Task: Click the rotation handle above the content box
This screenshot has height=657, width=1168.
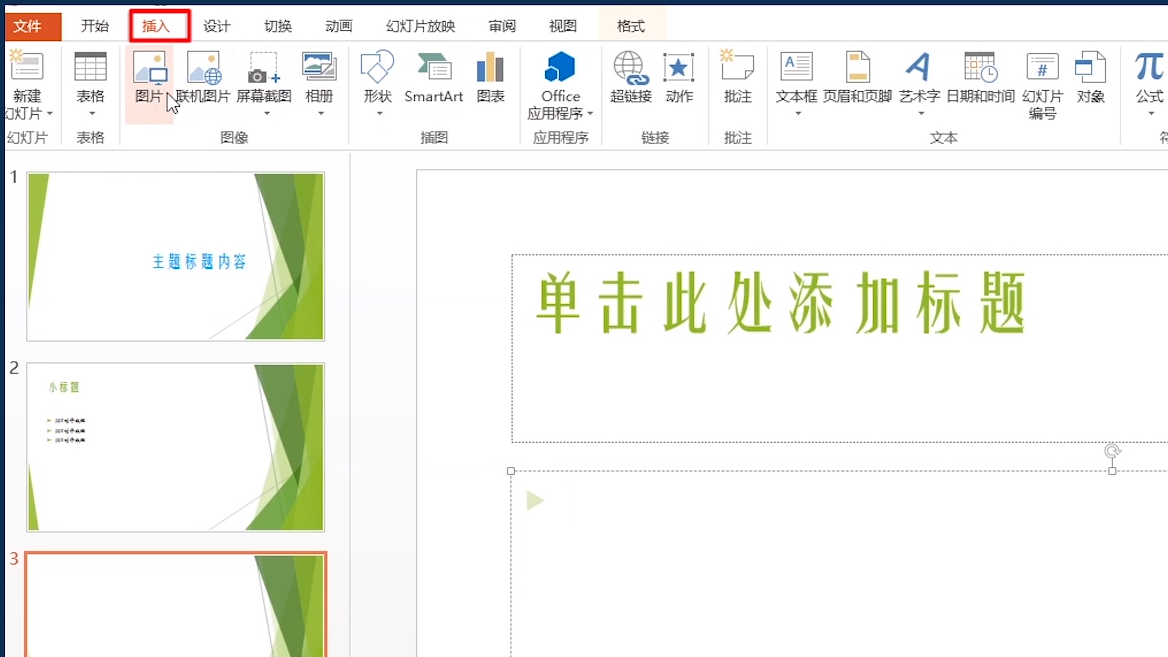Action: [x=1112, y=451]
